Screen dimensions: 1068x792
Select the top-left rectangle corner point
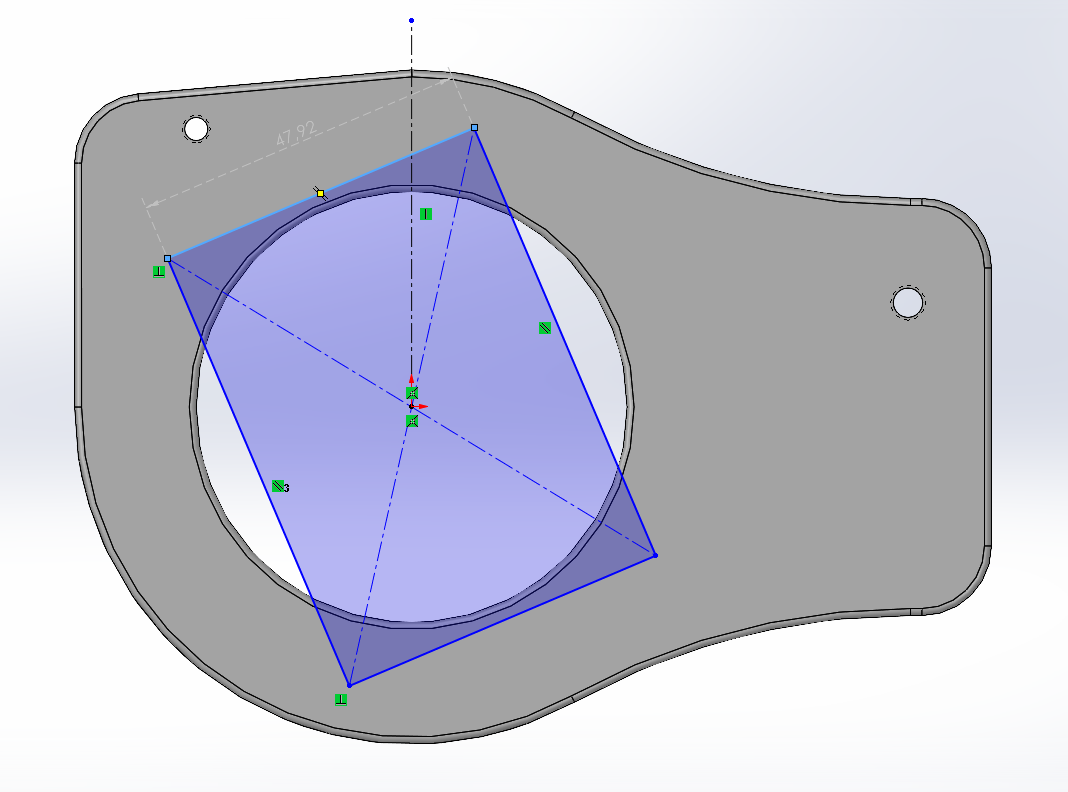pos(168,258)
